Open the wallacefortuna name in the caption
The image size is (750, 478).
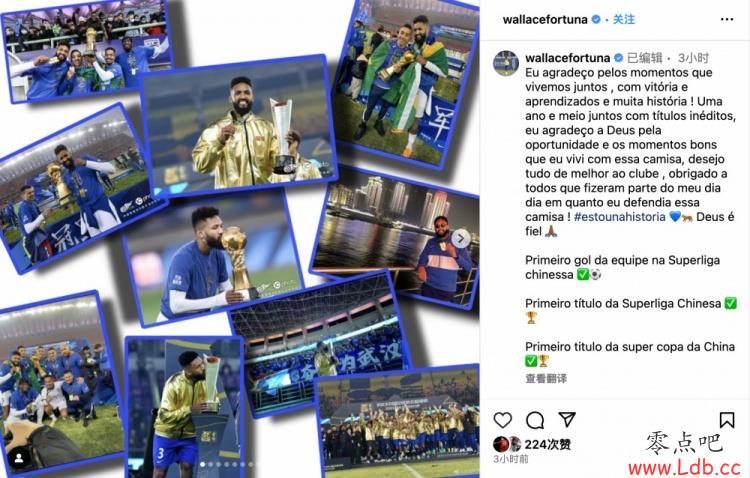coord(567,58)
